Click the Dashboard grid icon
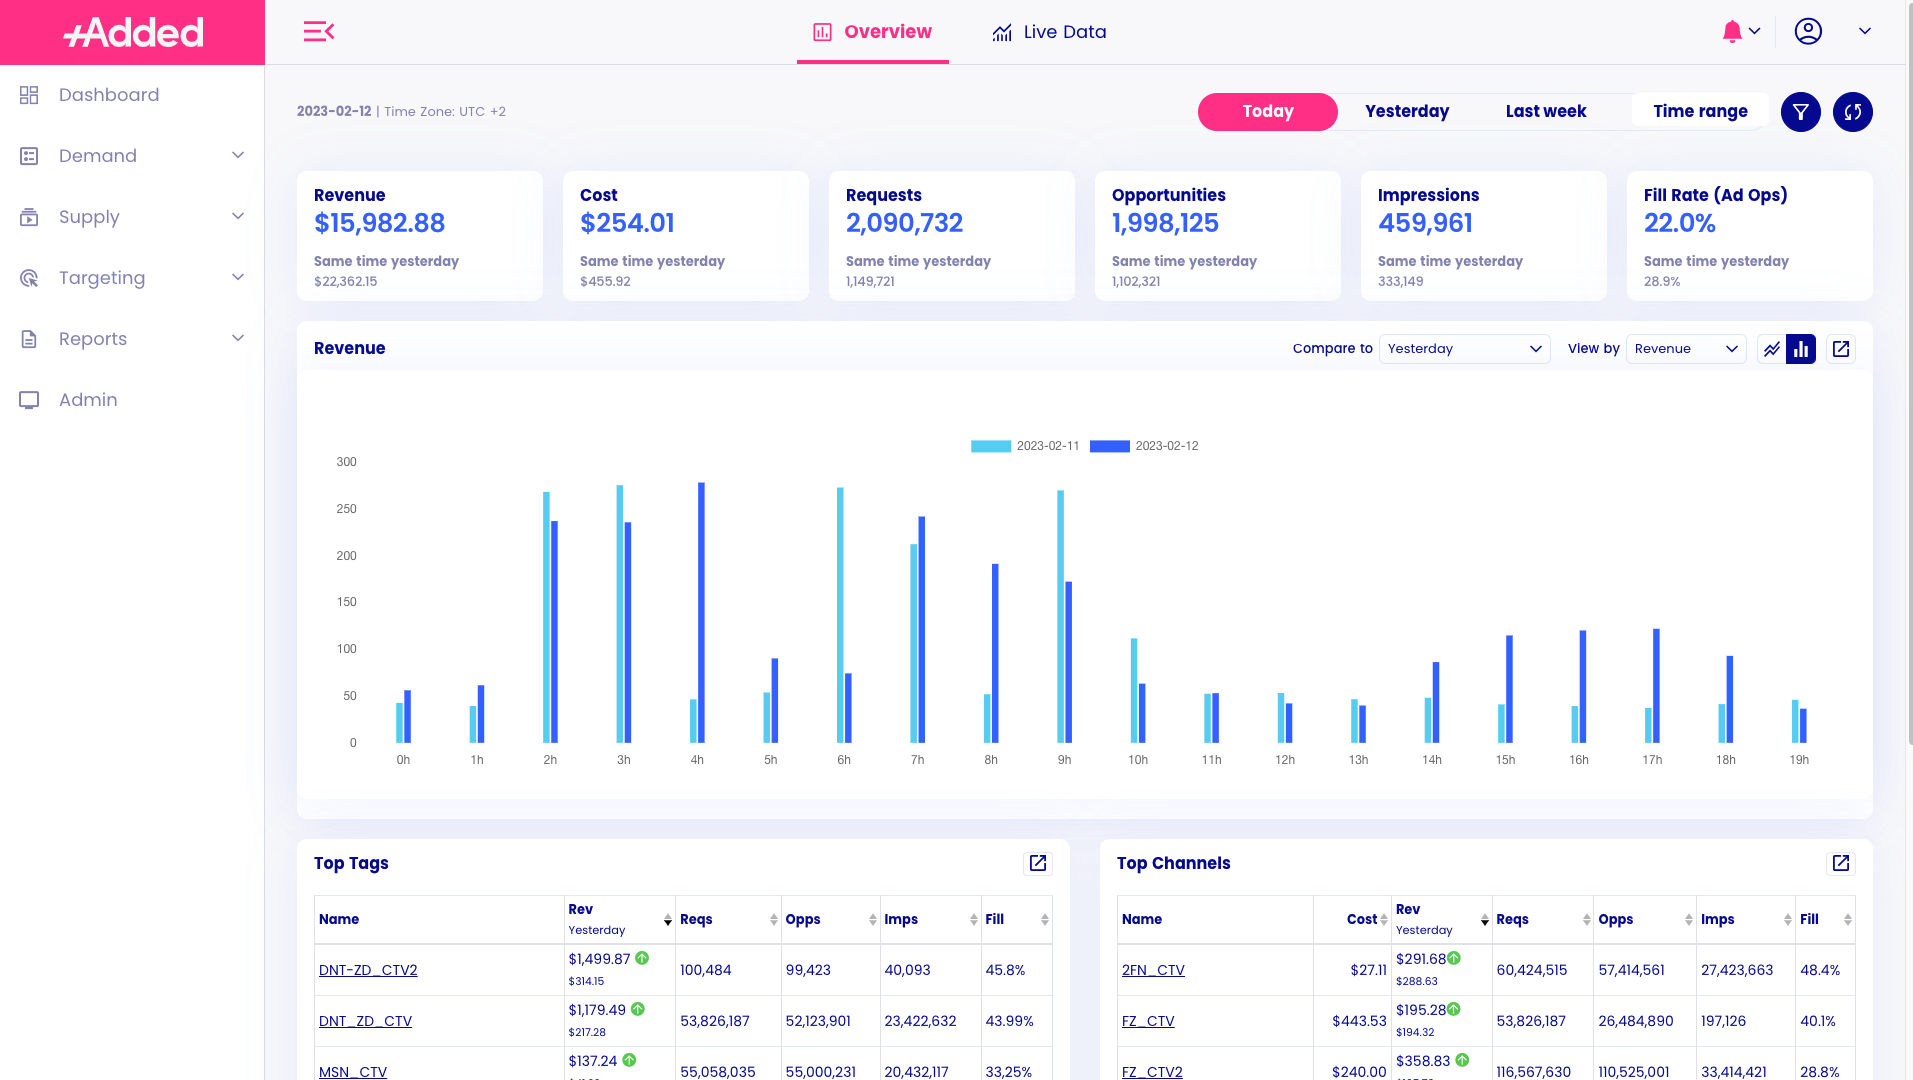The image size is (1913, 1080). coord(29,95)
